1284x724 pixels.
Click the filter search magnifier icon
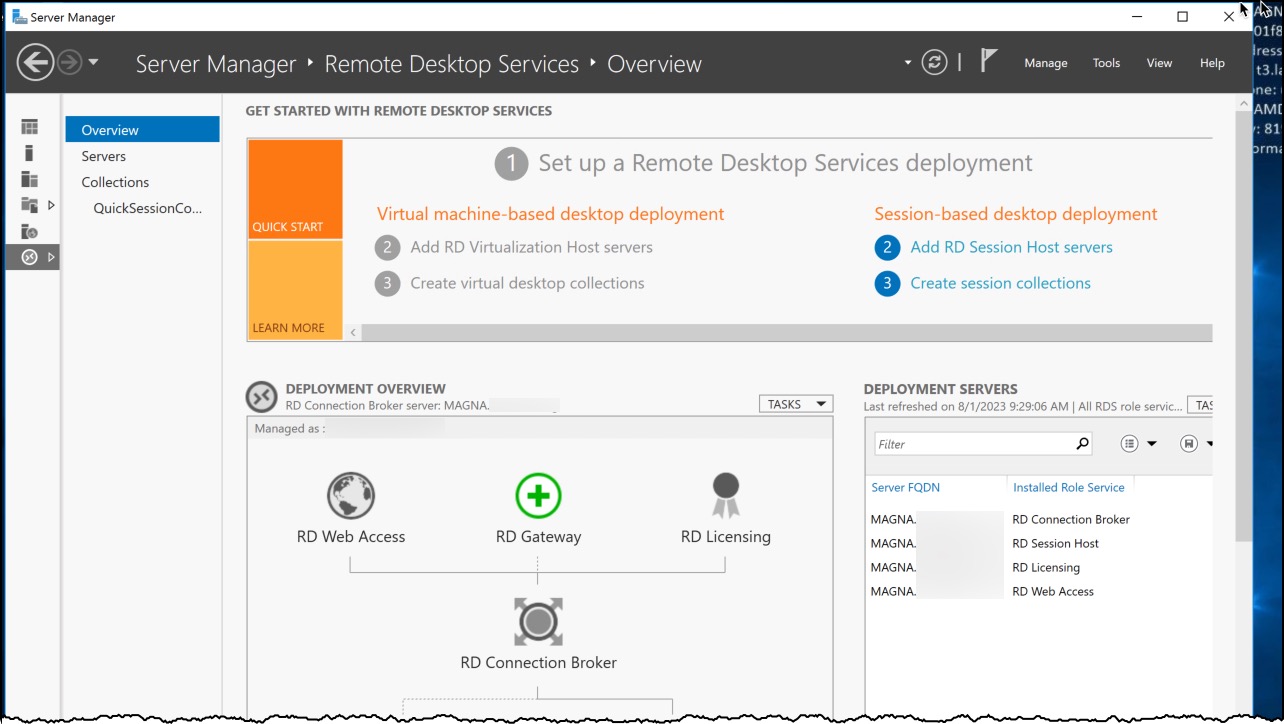click(1082, 444)
